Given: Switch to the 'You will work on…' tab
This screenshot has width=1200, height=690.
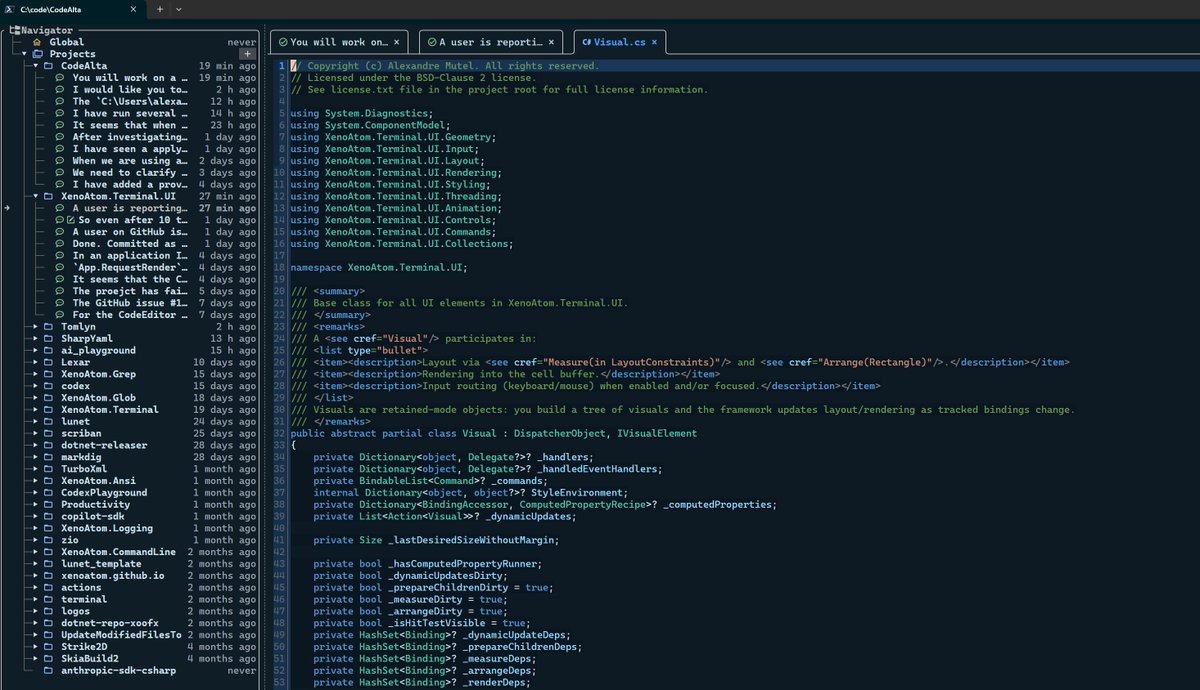Looking at the screenshot, I should [x=340, y=42].
